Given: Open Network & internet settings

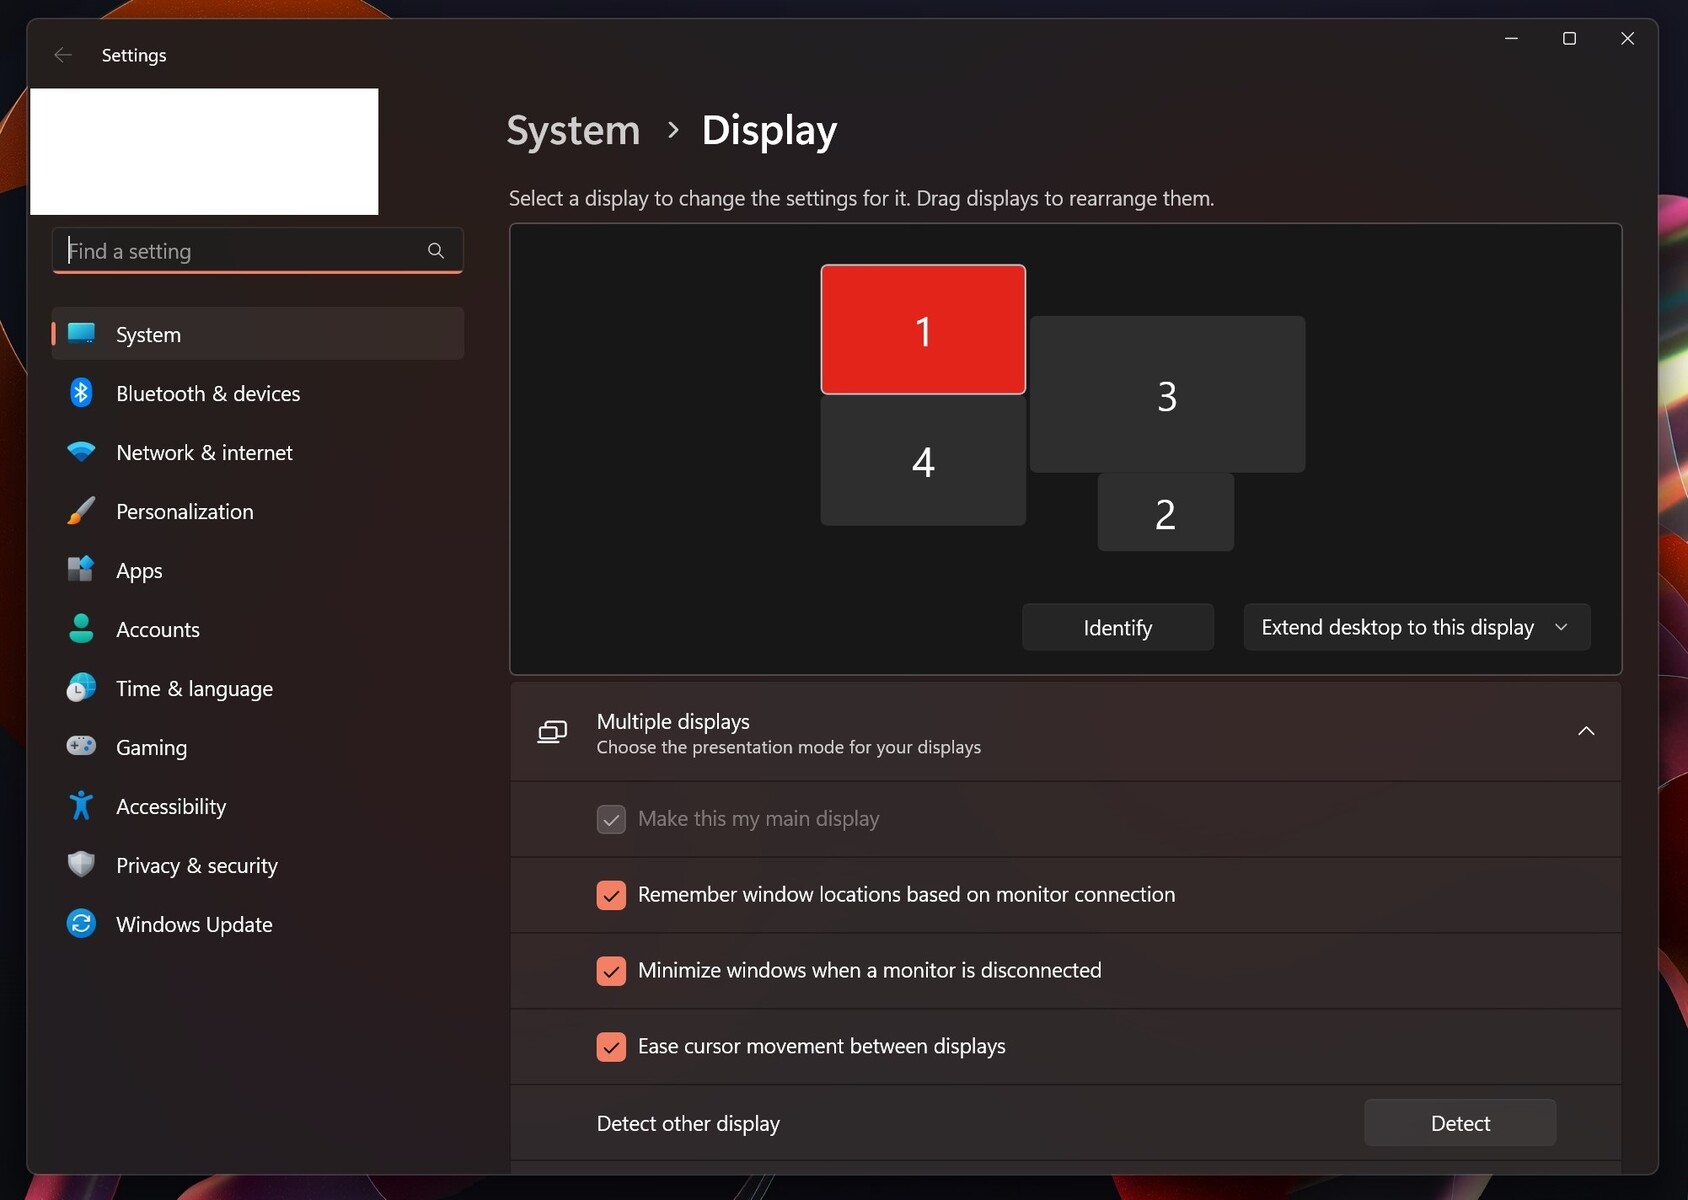Looking at the screenshot, I should [258, 452].
